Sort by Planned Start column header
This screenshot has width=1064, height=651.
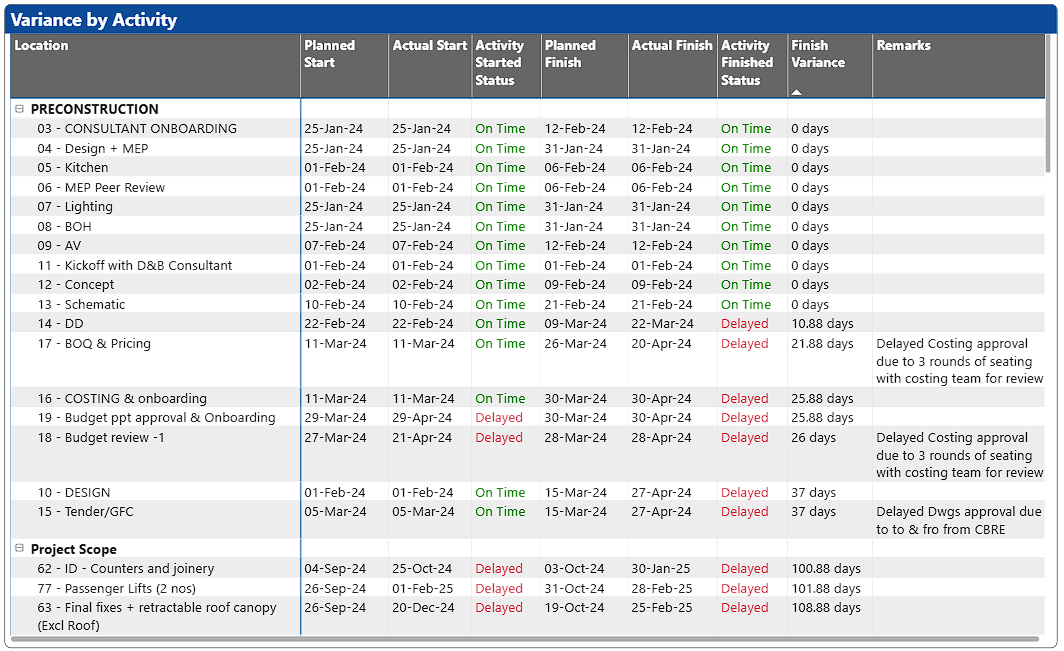coord(330,54)
